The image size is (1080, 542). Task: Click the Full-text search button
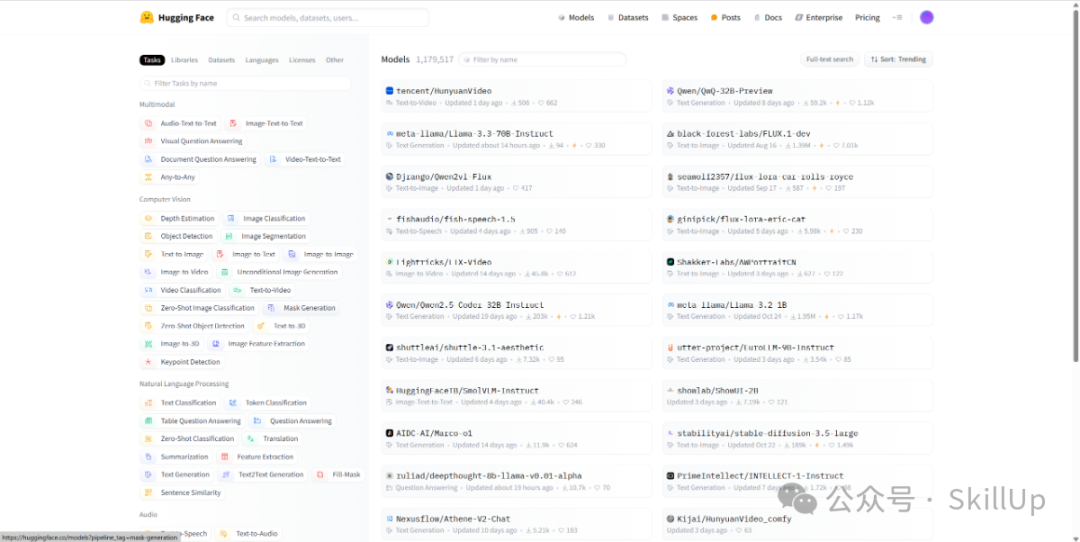829,59
